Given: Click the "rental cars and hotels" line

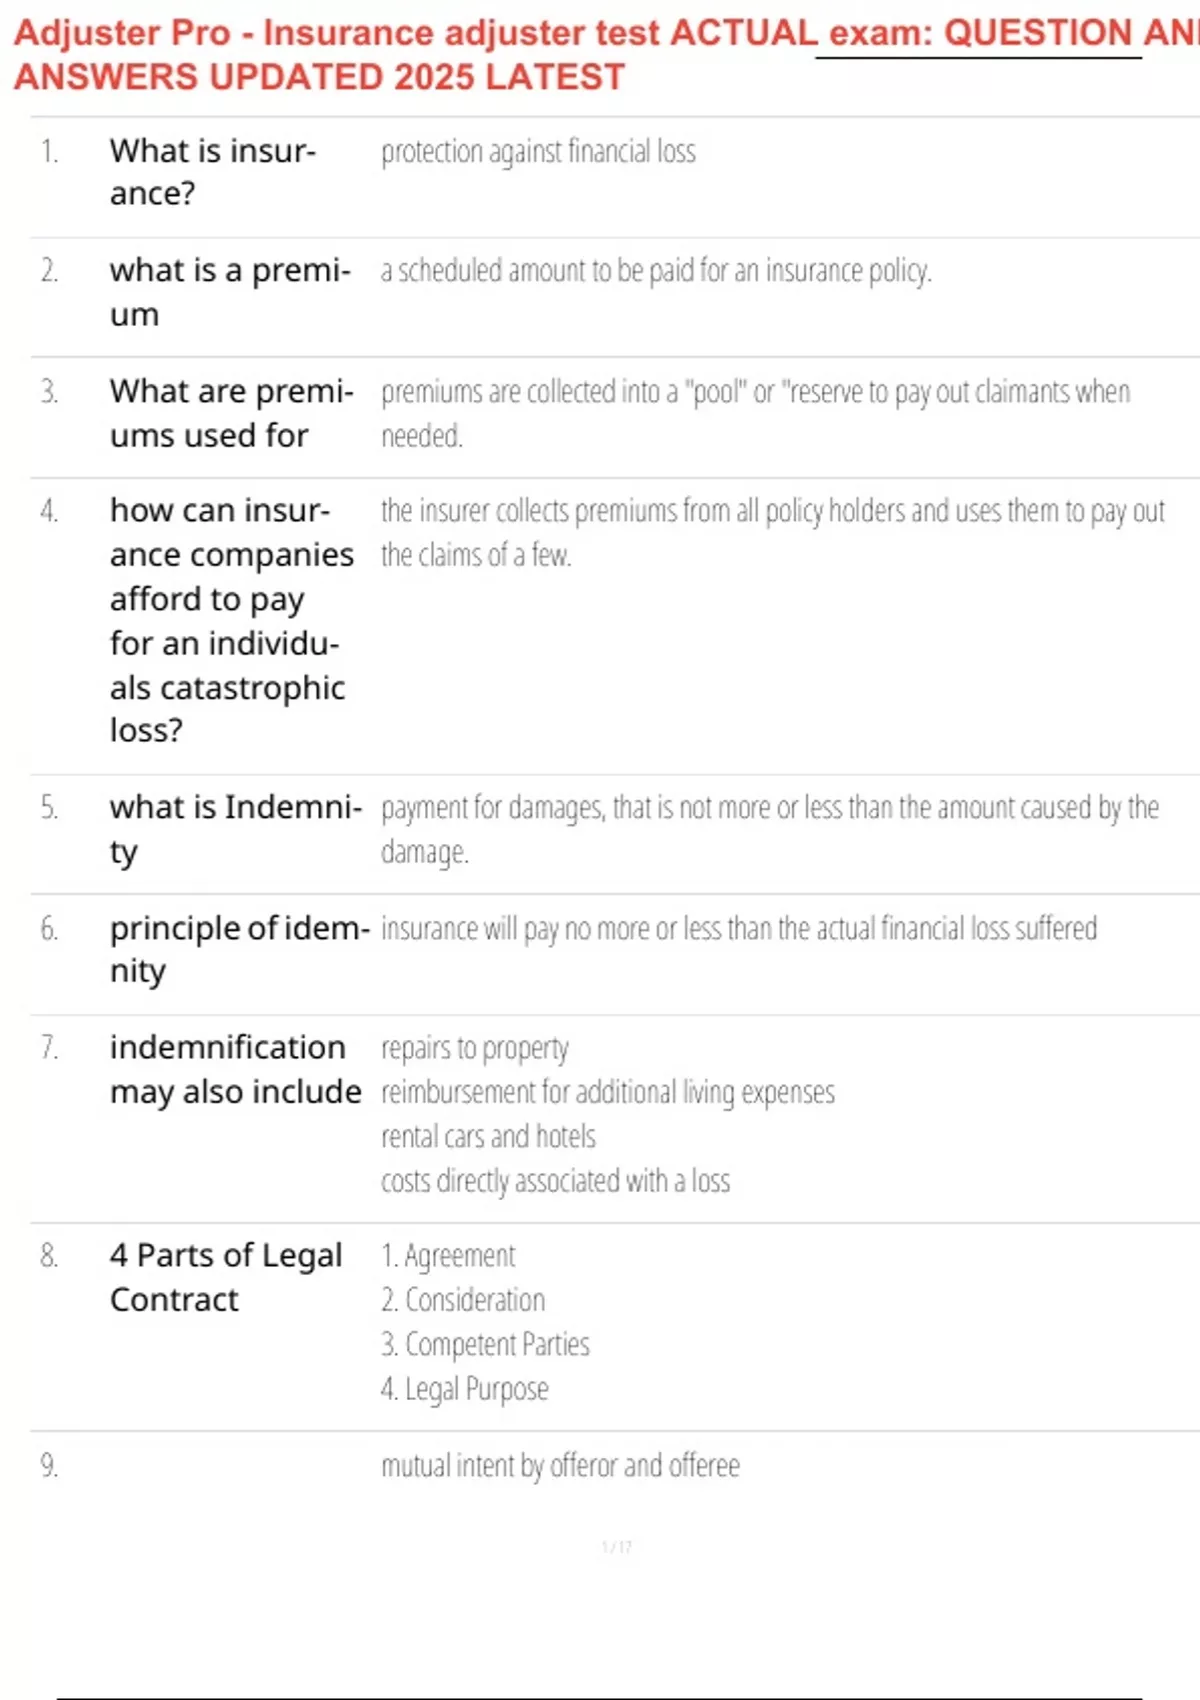Looking at the screenshot, I should point(488,1137).
